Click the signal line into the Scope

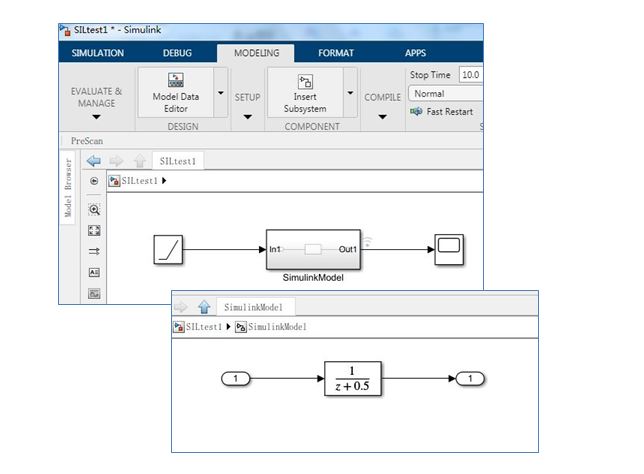click(398, 249)
